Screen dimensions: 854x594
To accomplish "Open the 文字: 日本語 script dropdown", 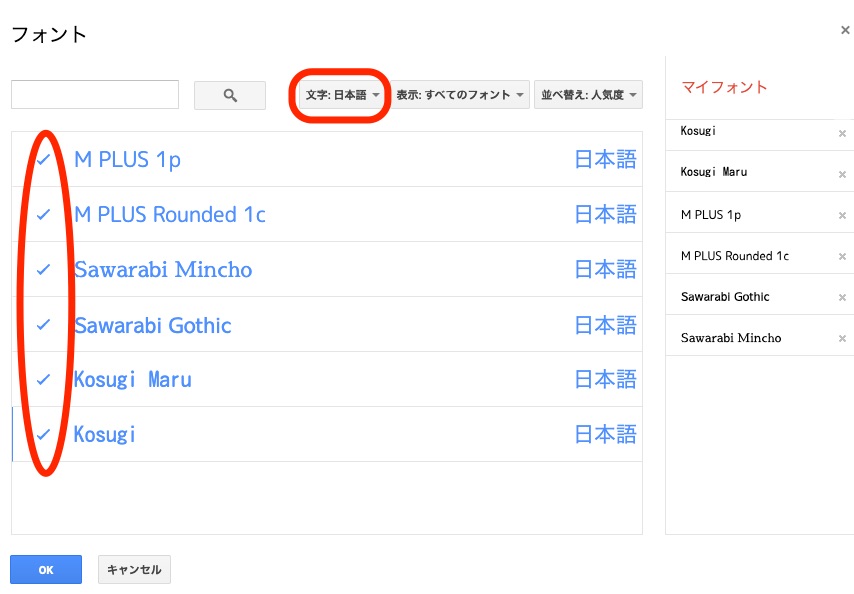I will 342,95.
